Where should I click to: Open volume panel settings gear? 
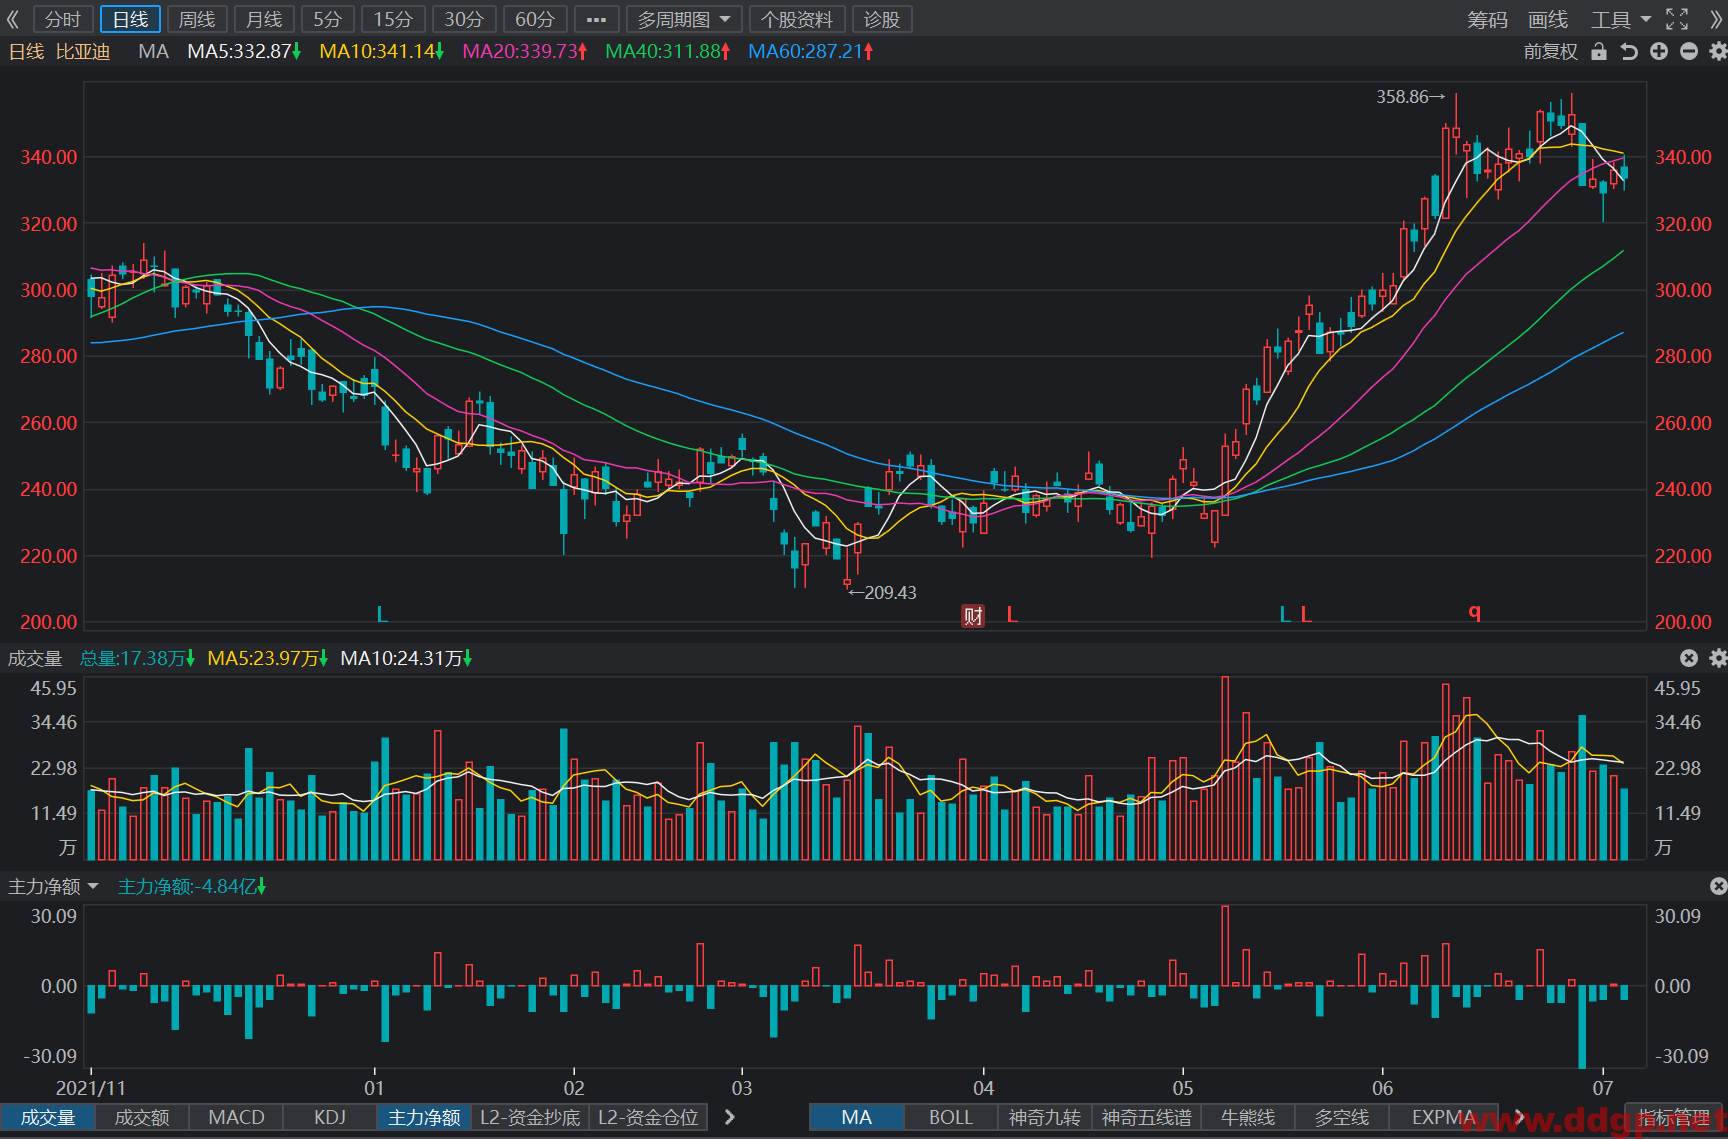tap(1718, 657)
